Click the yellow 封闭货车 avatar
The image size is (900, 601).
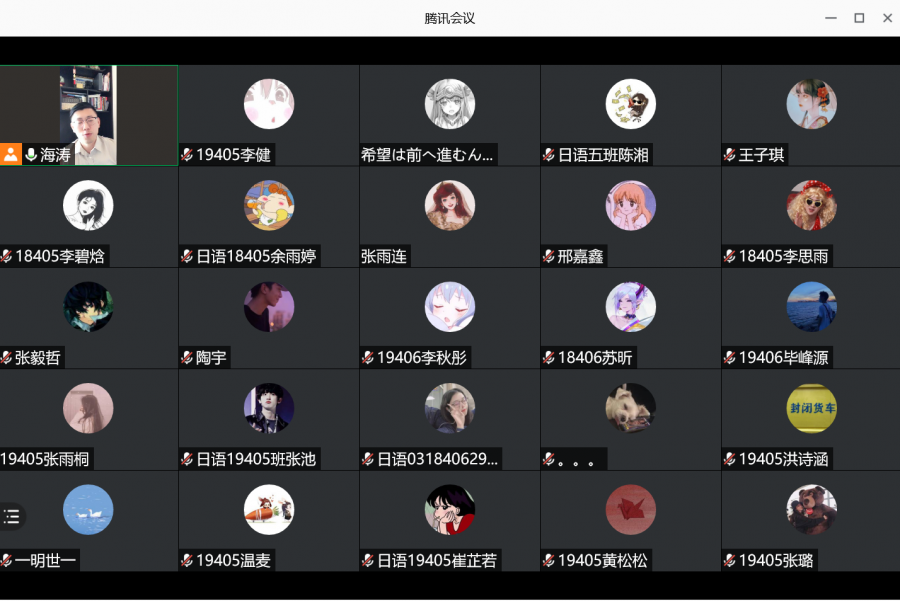tap(811, 408)
